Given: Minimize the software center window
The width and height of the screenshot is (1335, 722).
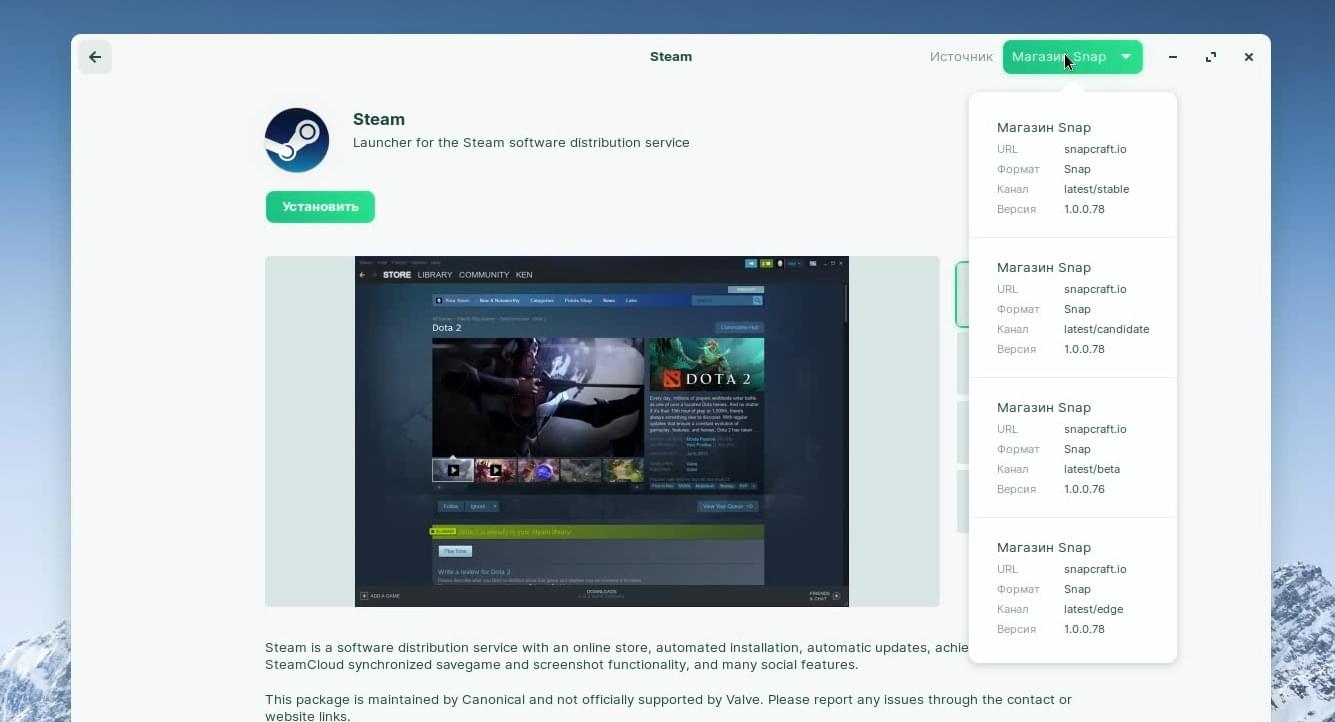Looking at the screenshot, I should click(1173, 57).
